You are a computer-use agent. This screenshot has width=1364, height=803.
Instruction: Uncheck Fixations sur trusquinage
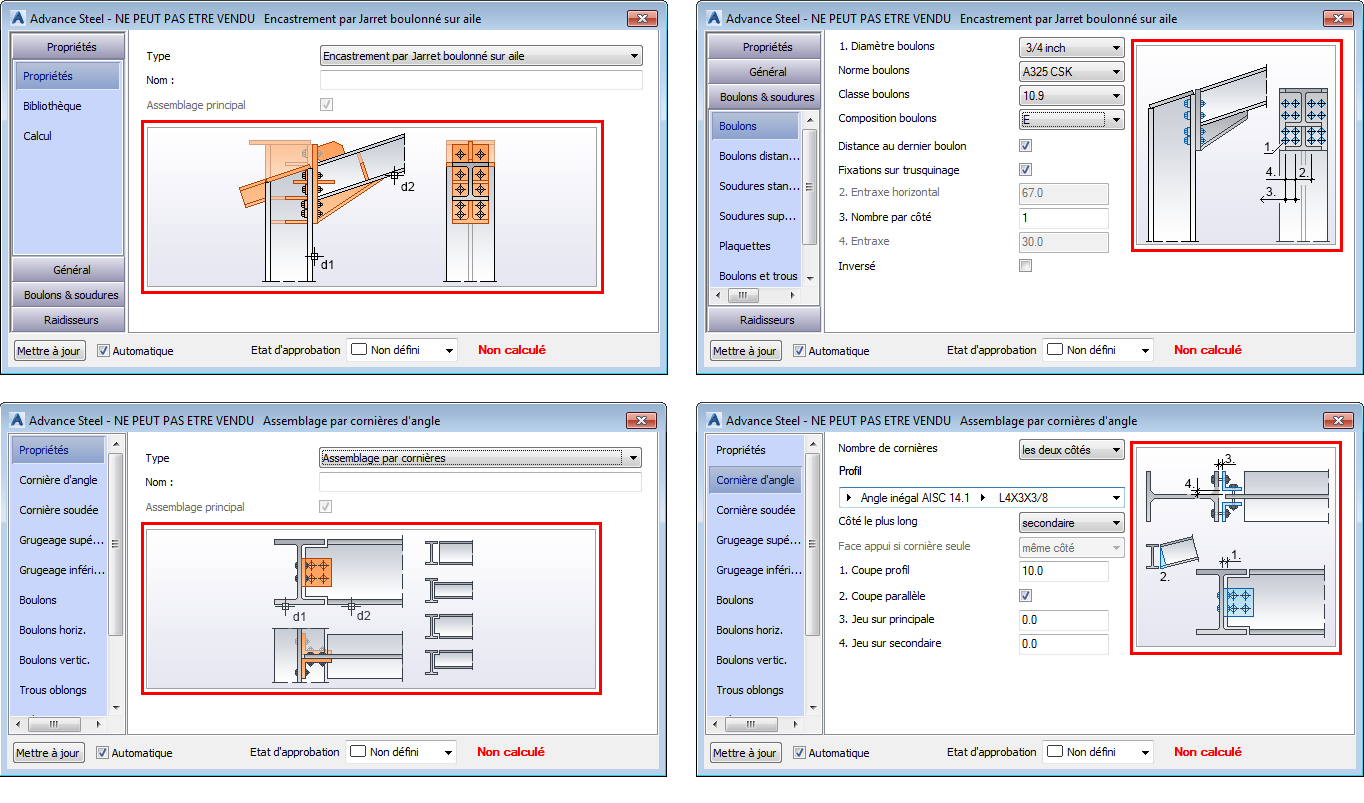[1025, 170]
